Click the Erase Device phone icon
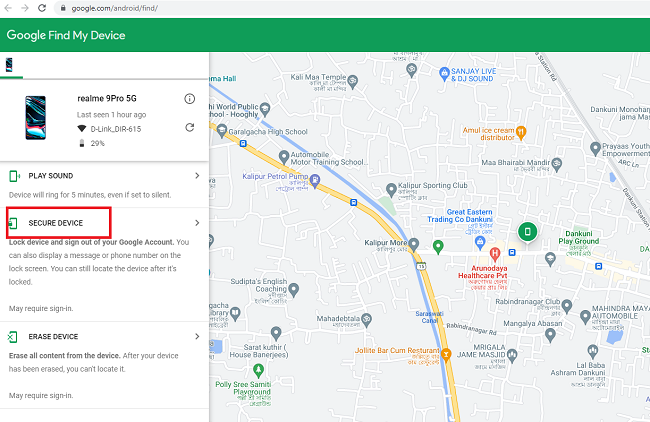The height and width of the screenshot is (422, 650). point(12,337)
